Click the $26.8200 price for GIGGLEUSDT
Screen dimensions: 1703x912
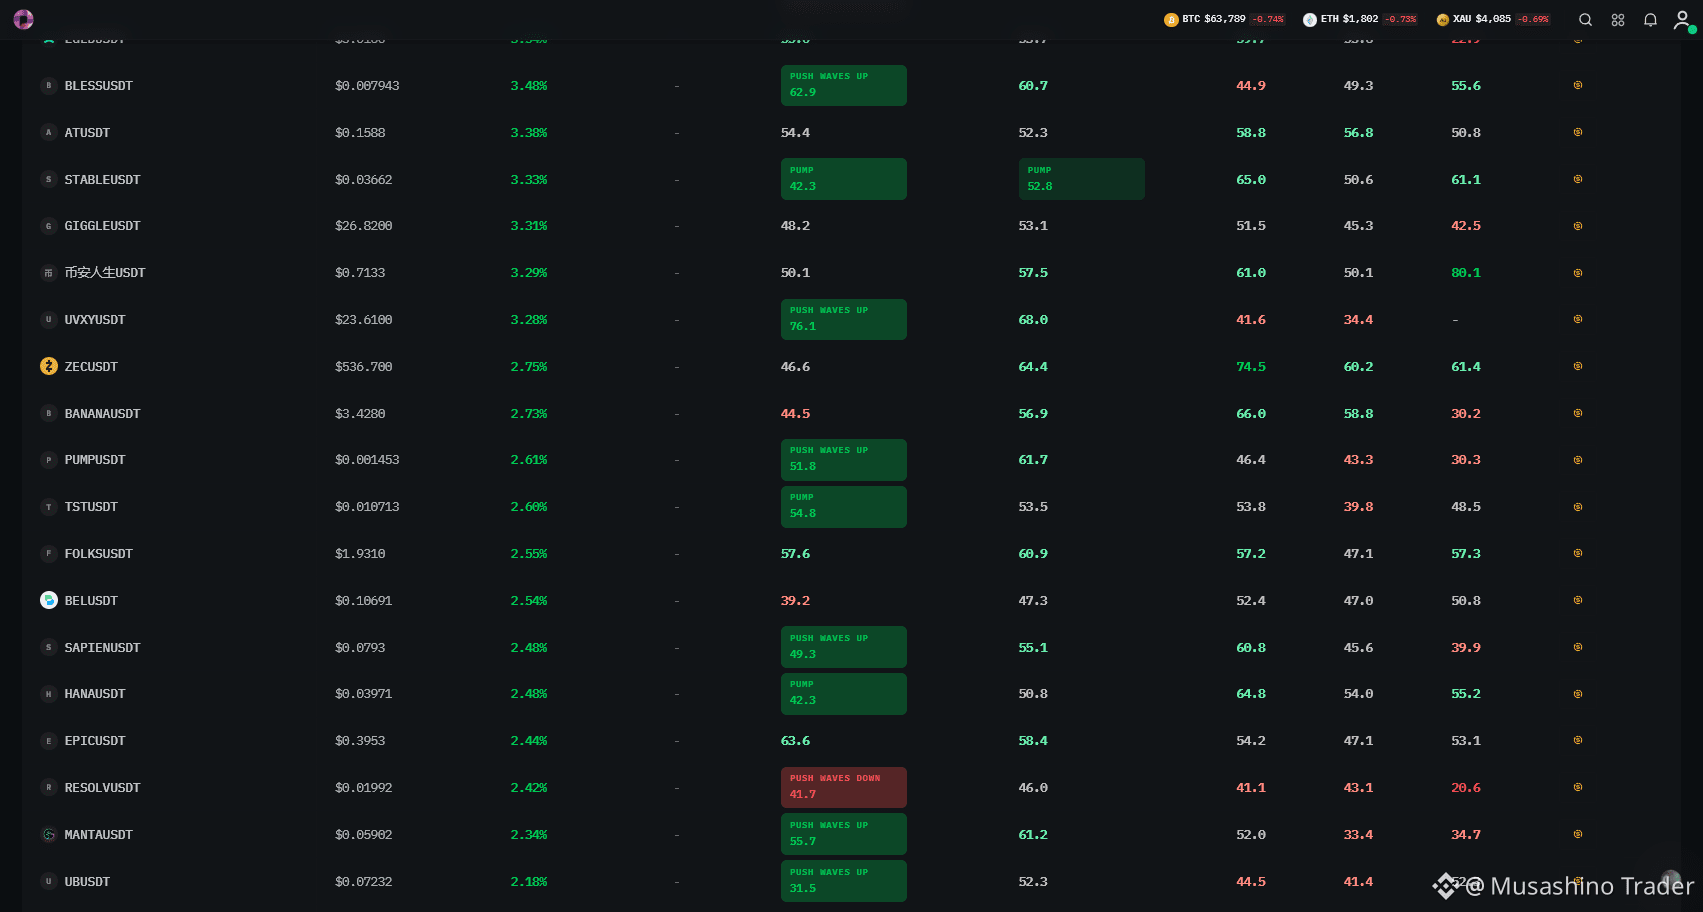point(363,226)
